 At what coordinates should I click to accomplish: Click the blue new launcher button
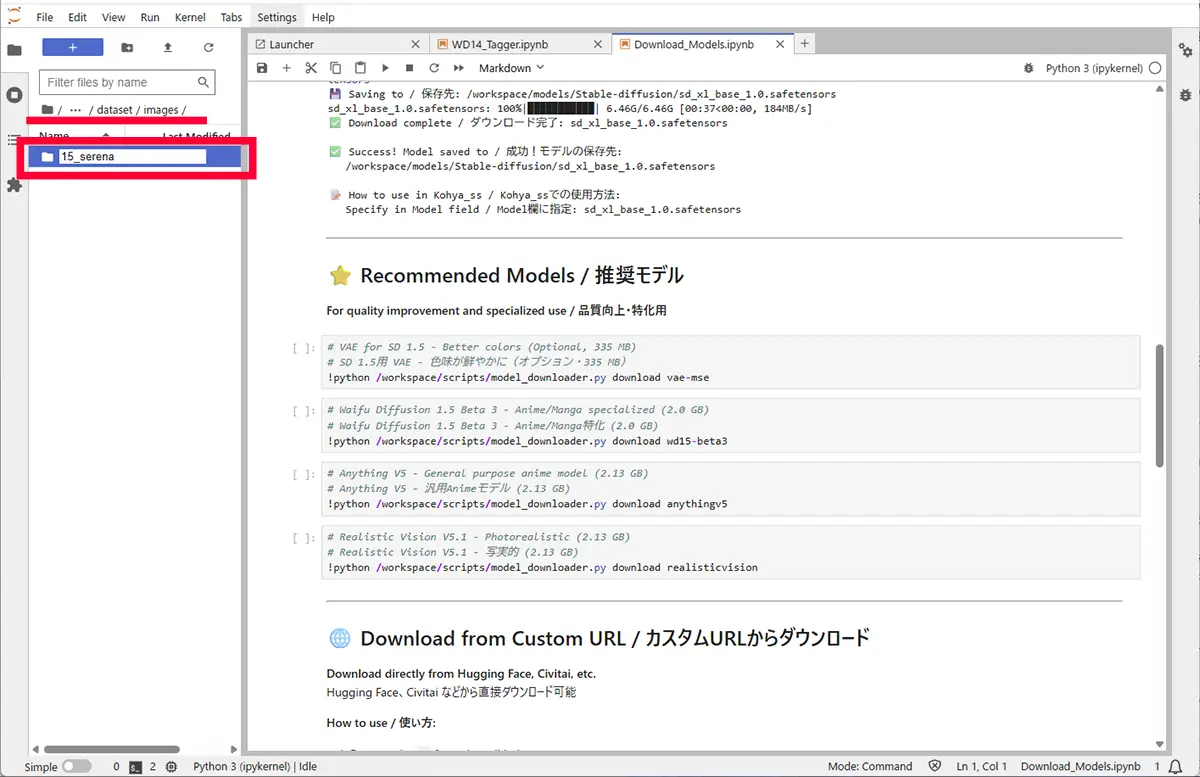pyautogui.click(x=72, y=47)
